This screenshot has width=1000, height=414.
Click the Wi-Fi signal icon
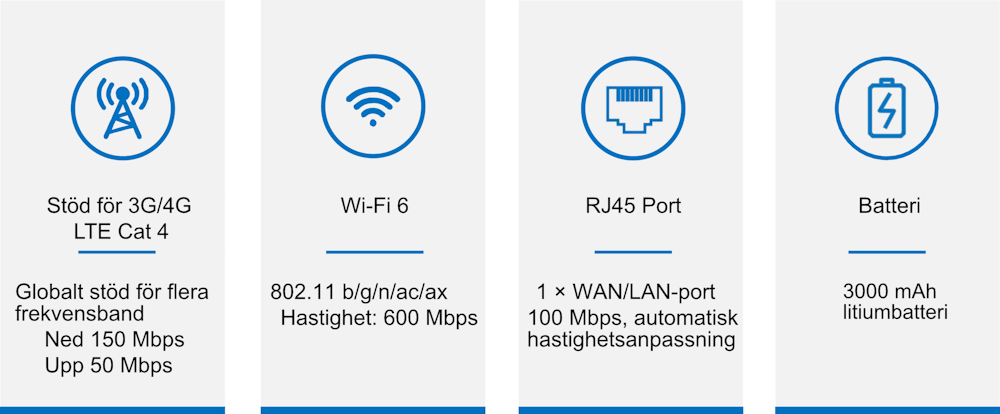(x=373, y=106)
